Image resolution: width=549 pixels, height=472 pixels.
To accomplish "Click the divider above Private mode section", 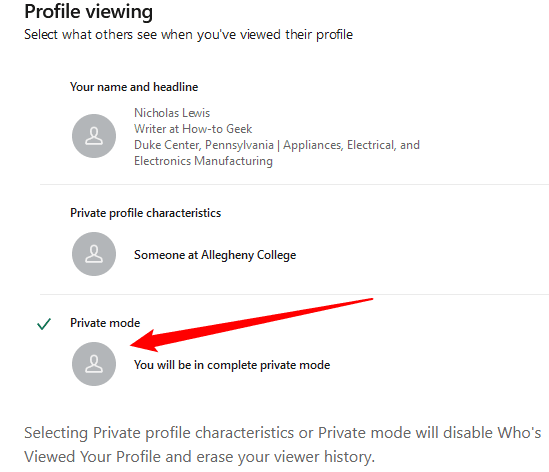I will pos(294,294).
